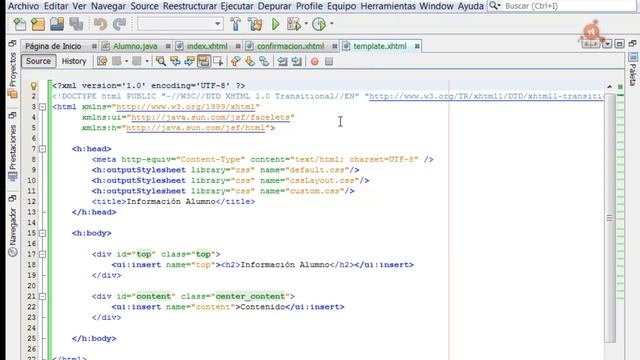The image size is (640, 360).
Task: Click Find Next Occurrence icon
Action: pos(189,61)
